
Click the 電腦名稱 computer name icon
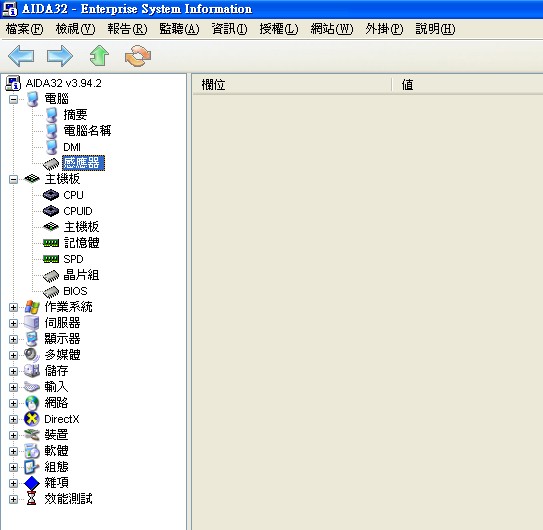(x=52, y=131)
